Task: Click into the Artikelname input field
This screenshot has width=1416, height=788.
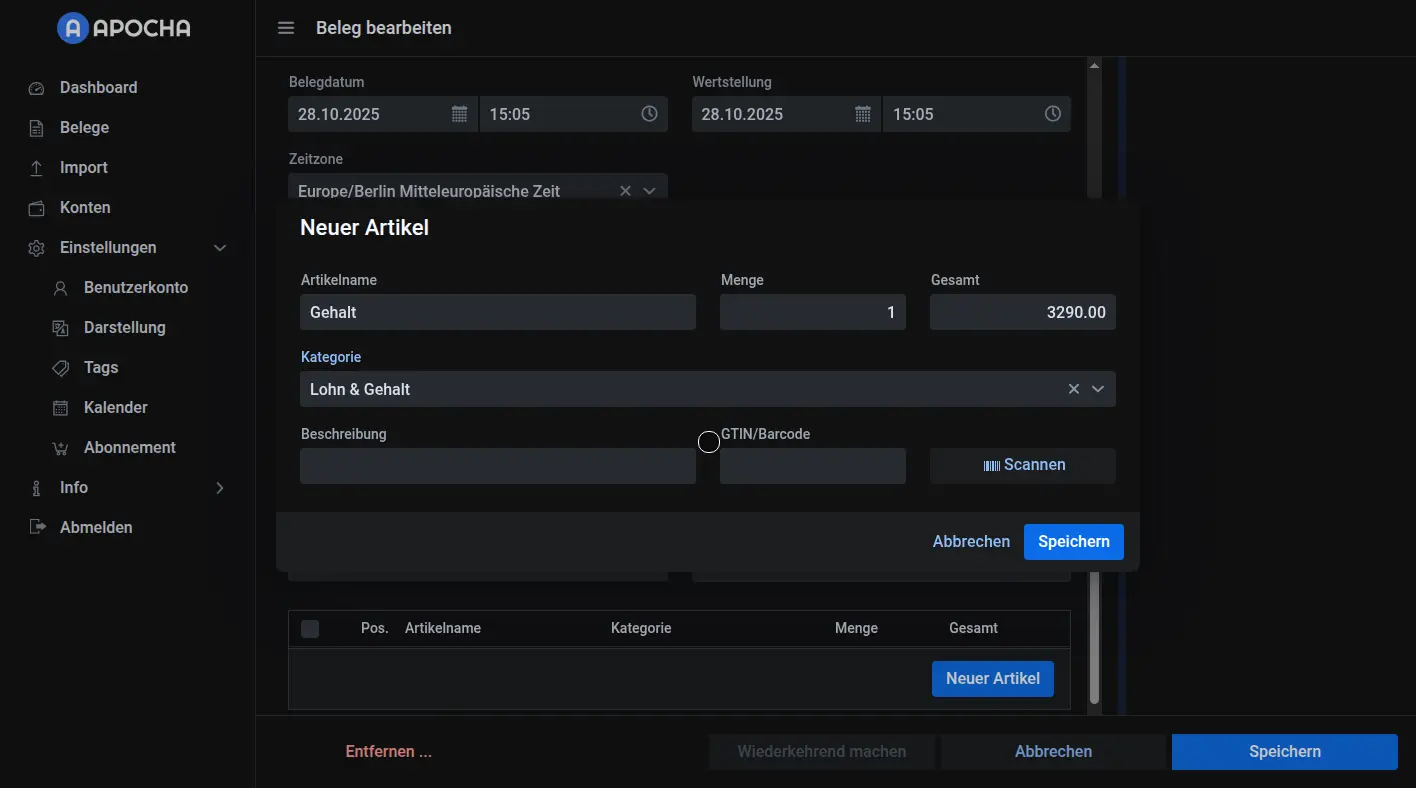Action: tap(497, 313)
